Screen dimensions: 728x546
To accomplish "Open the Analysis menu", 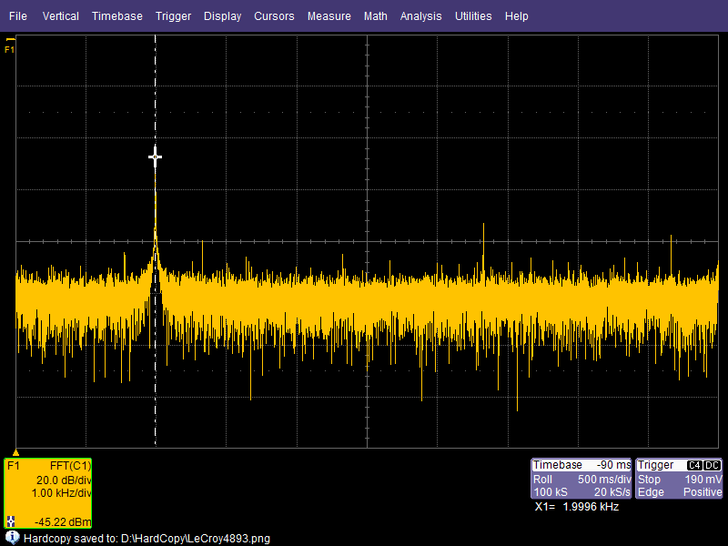I will click(x=420, y=16).
